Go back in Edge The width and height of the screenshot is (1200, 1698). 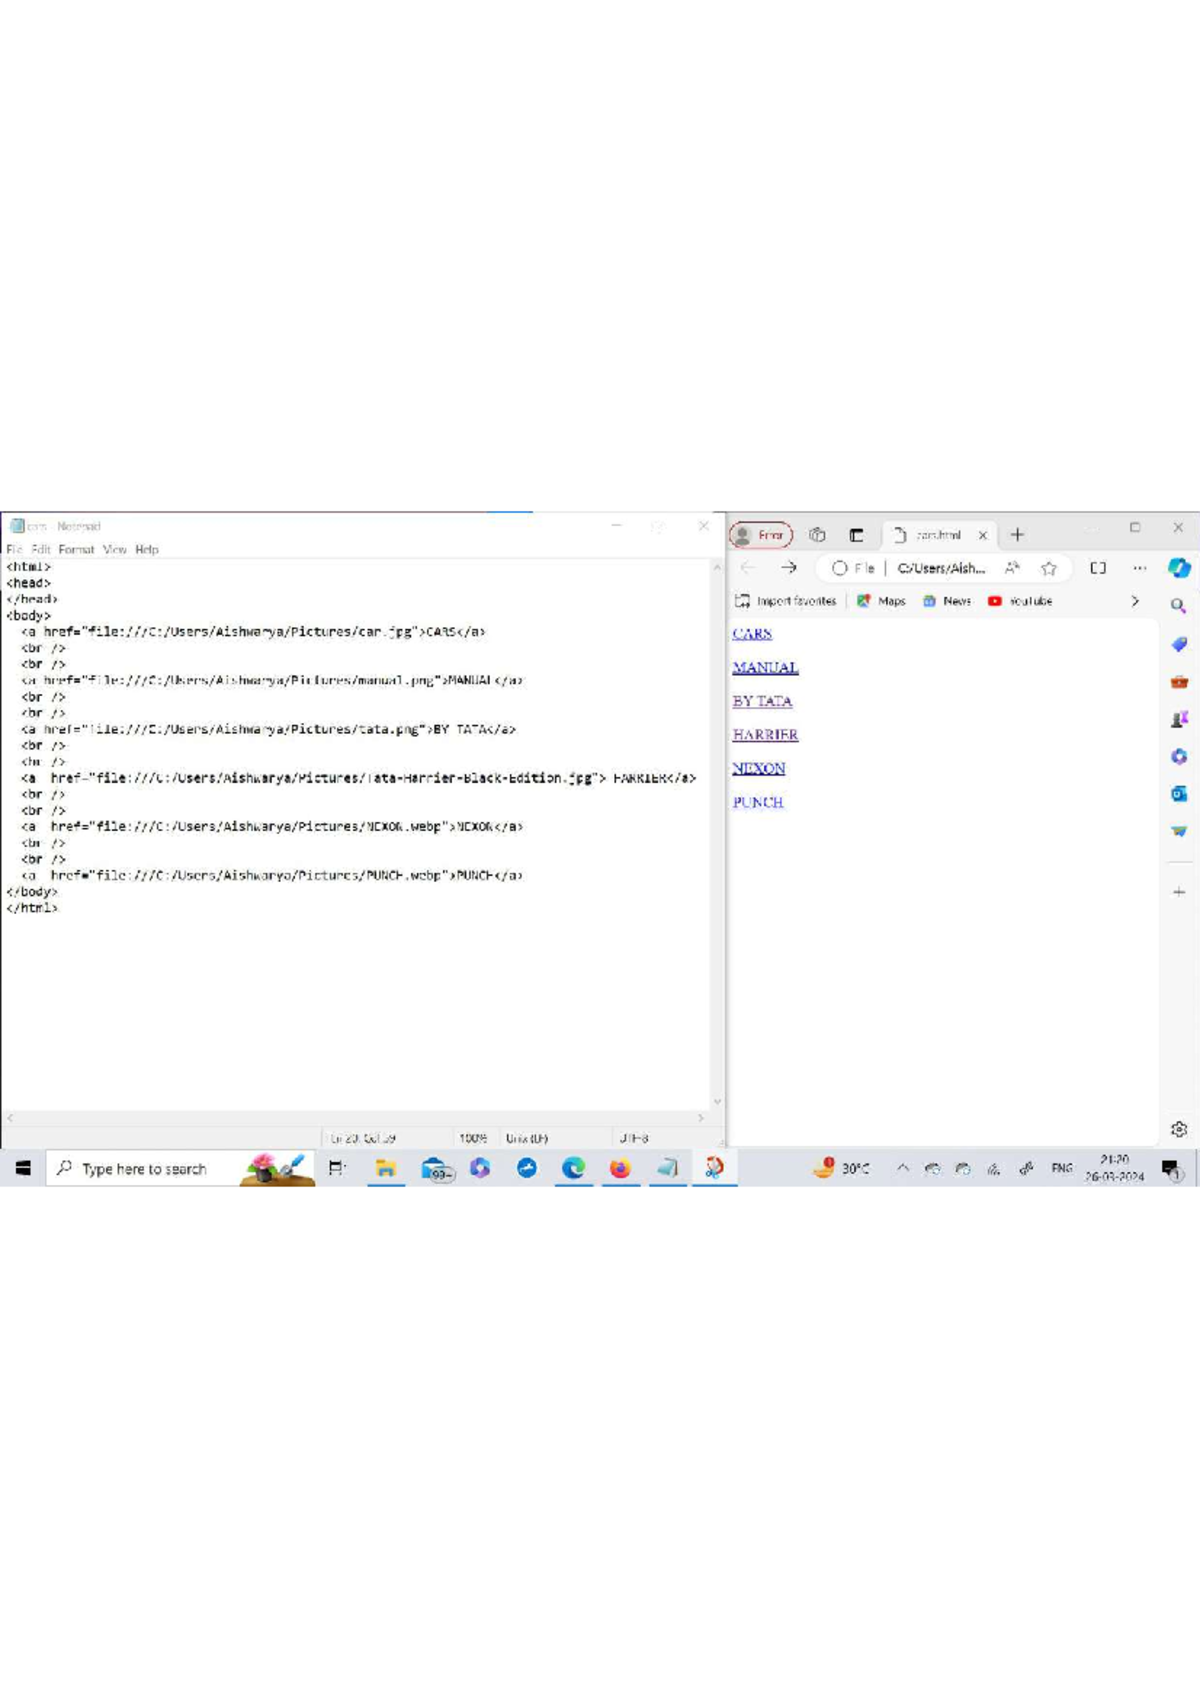[748, 568]
